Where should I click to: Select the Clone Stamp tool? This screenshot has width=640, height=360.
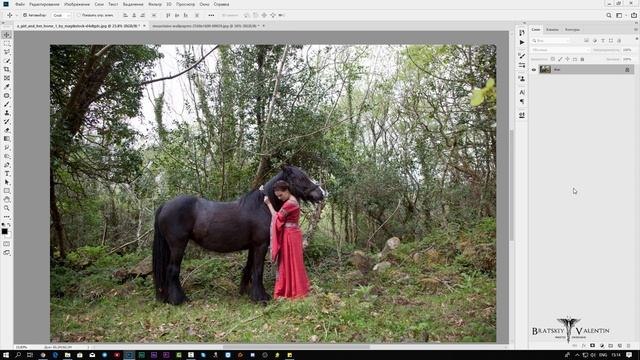pyautogui.click(x=7, y=113)
